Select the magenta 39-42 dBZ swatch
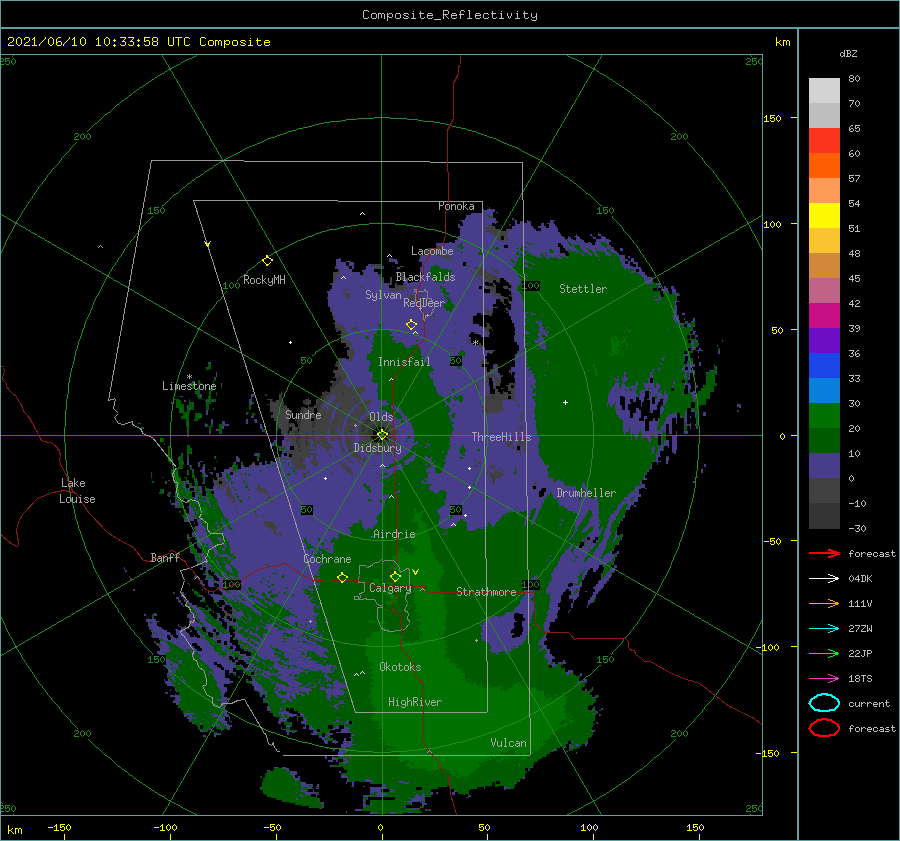This screenshot has width=900, height=841. pyautogui.click(x=824, y=316)
